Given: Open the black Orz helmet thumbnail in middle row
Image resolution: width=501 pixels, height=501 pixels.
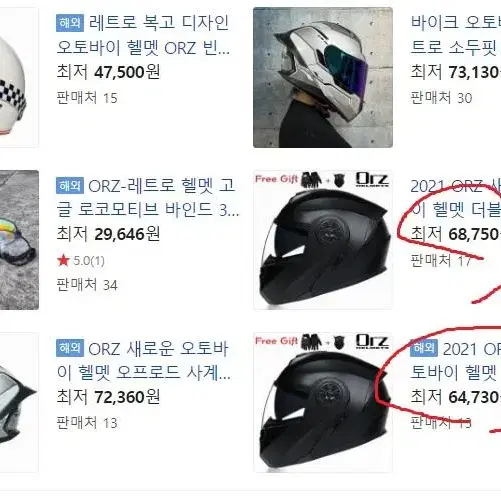Looking at the screenshot, I should [323, 240].
